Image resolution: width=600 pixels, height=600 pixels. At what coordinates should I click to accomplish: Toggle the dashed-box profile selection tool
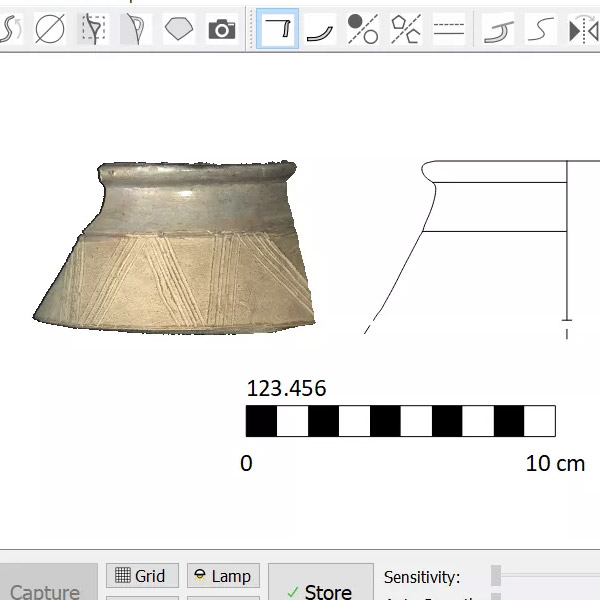pyautogui.click(x=93, y=29)
